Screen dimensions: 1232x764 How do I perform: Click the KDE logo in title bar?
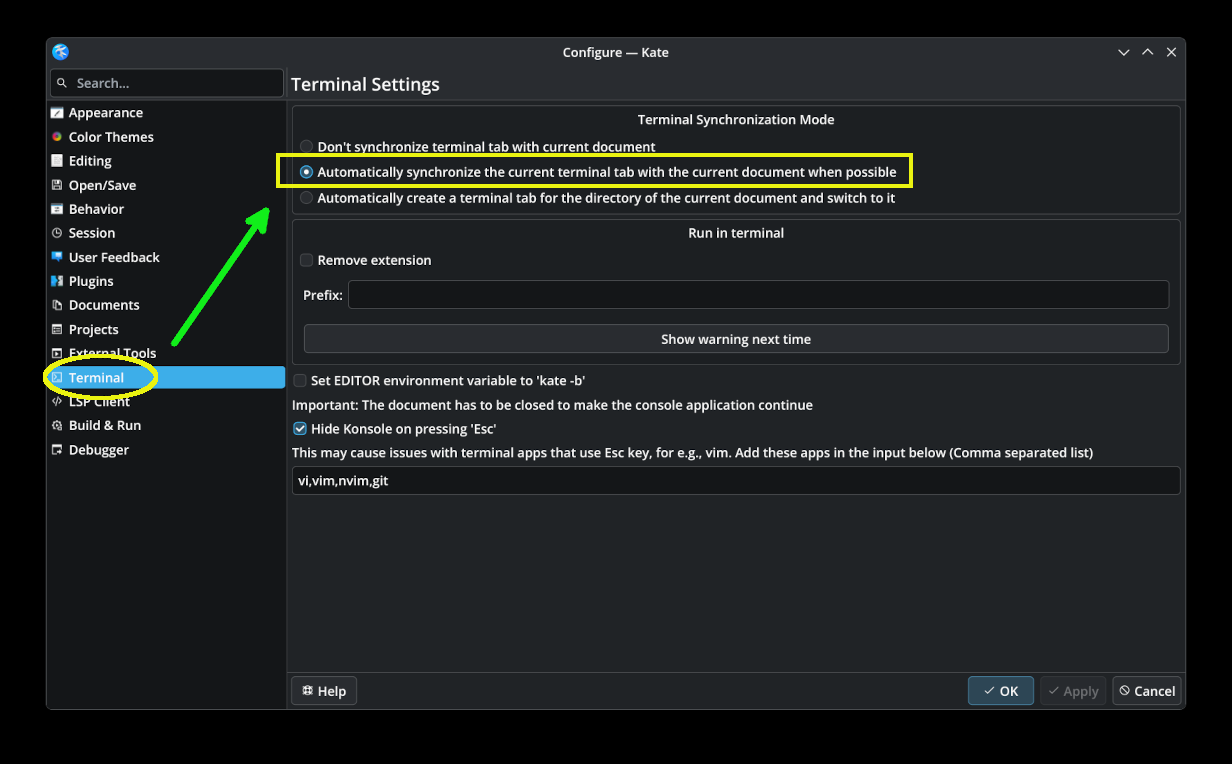pyautogui.click(x=61, y=52)
